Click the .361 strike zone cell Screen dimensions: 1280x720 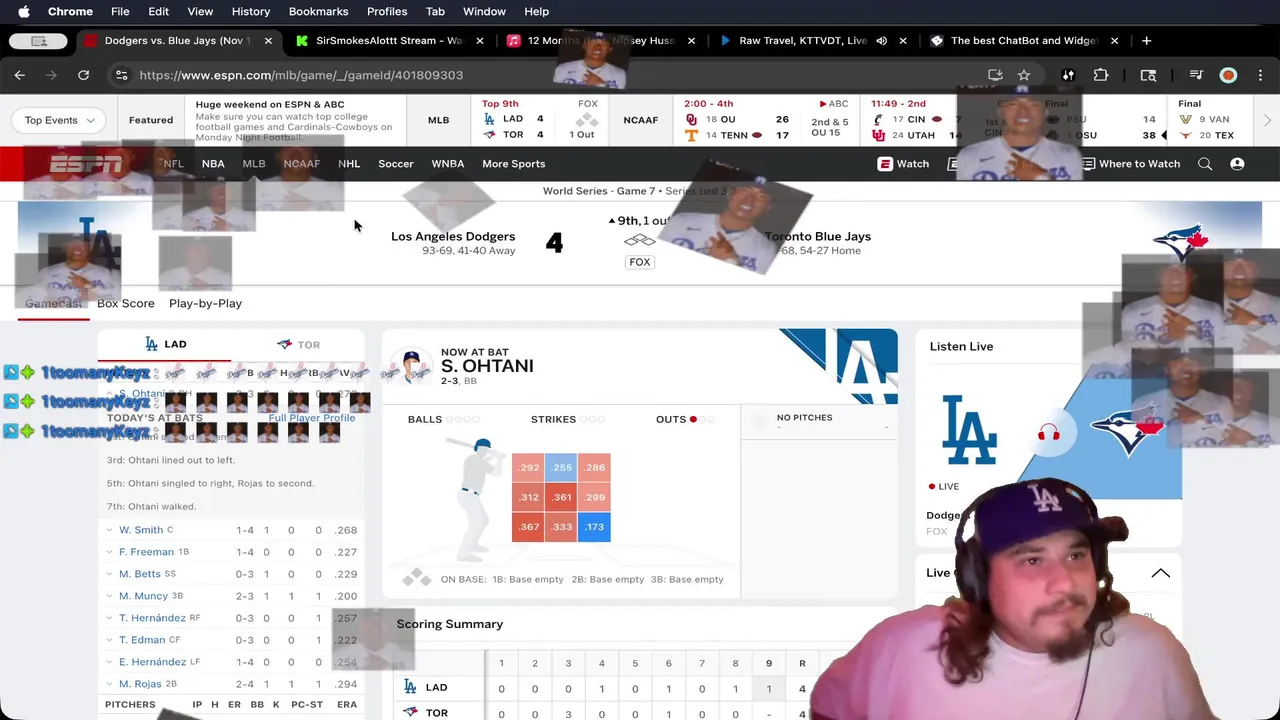562,497
